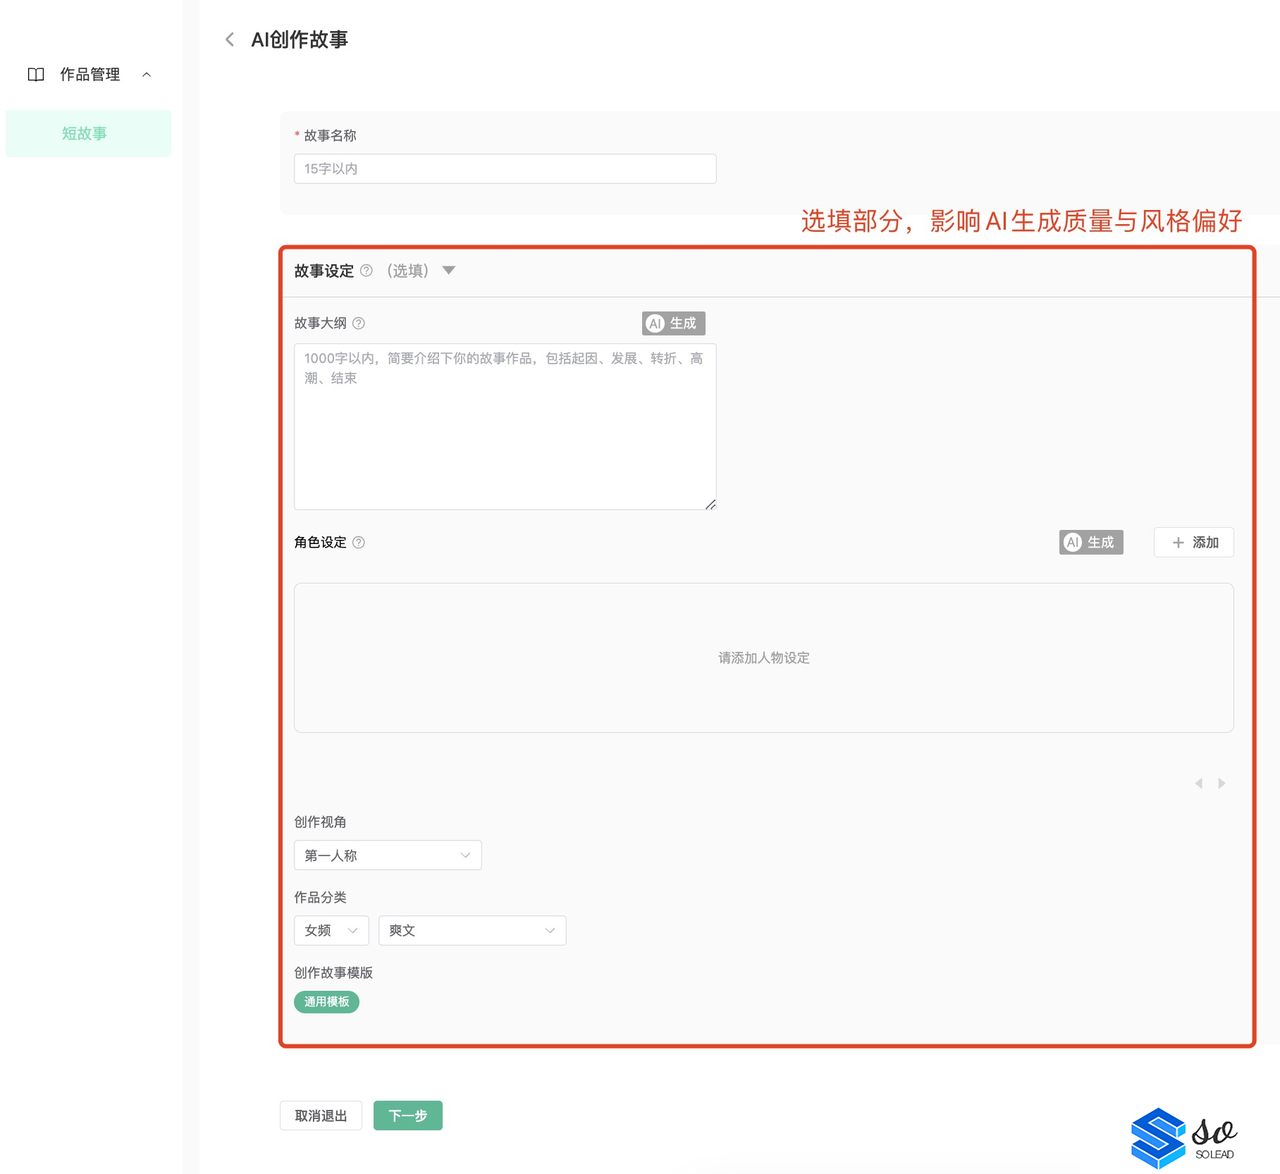Open the 女频 category dropdown

(x=331, y=930)
